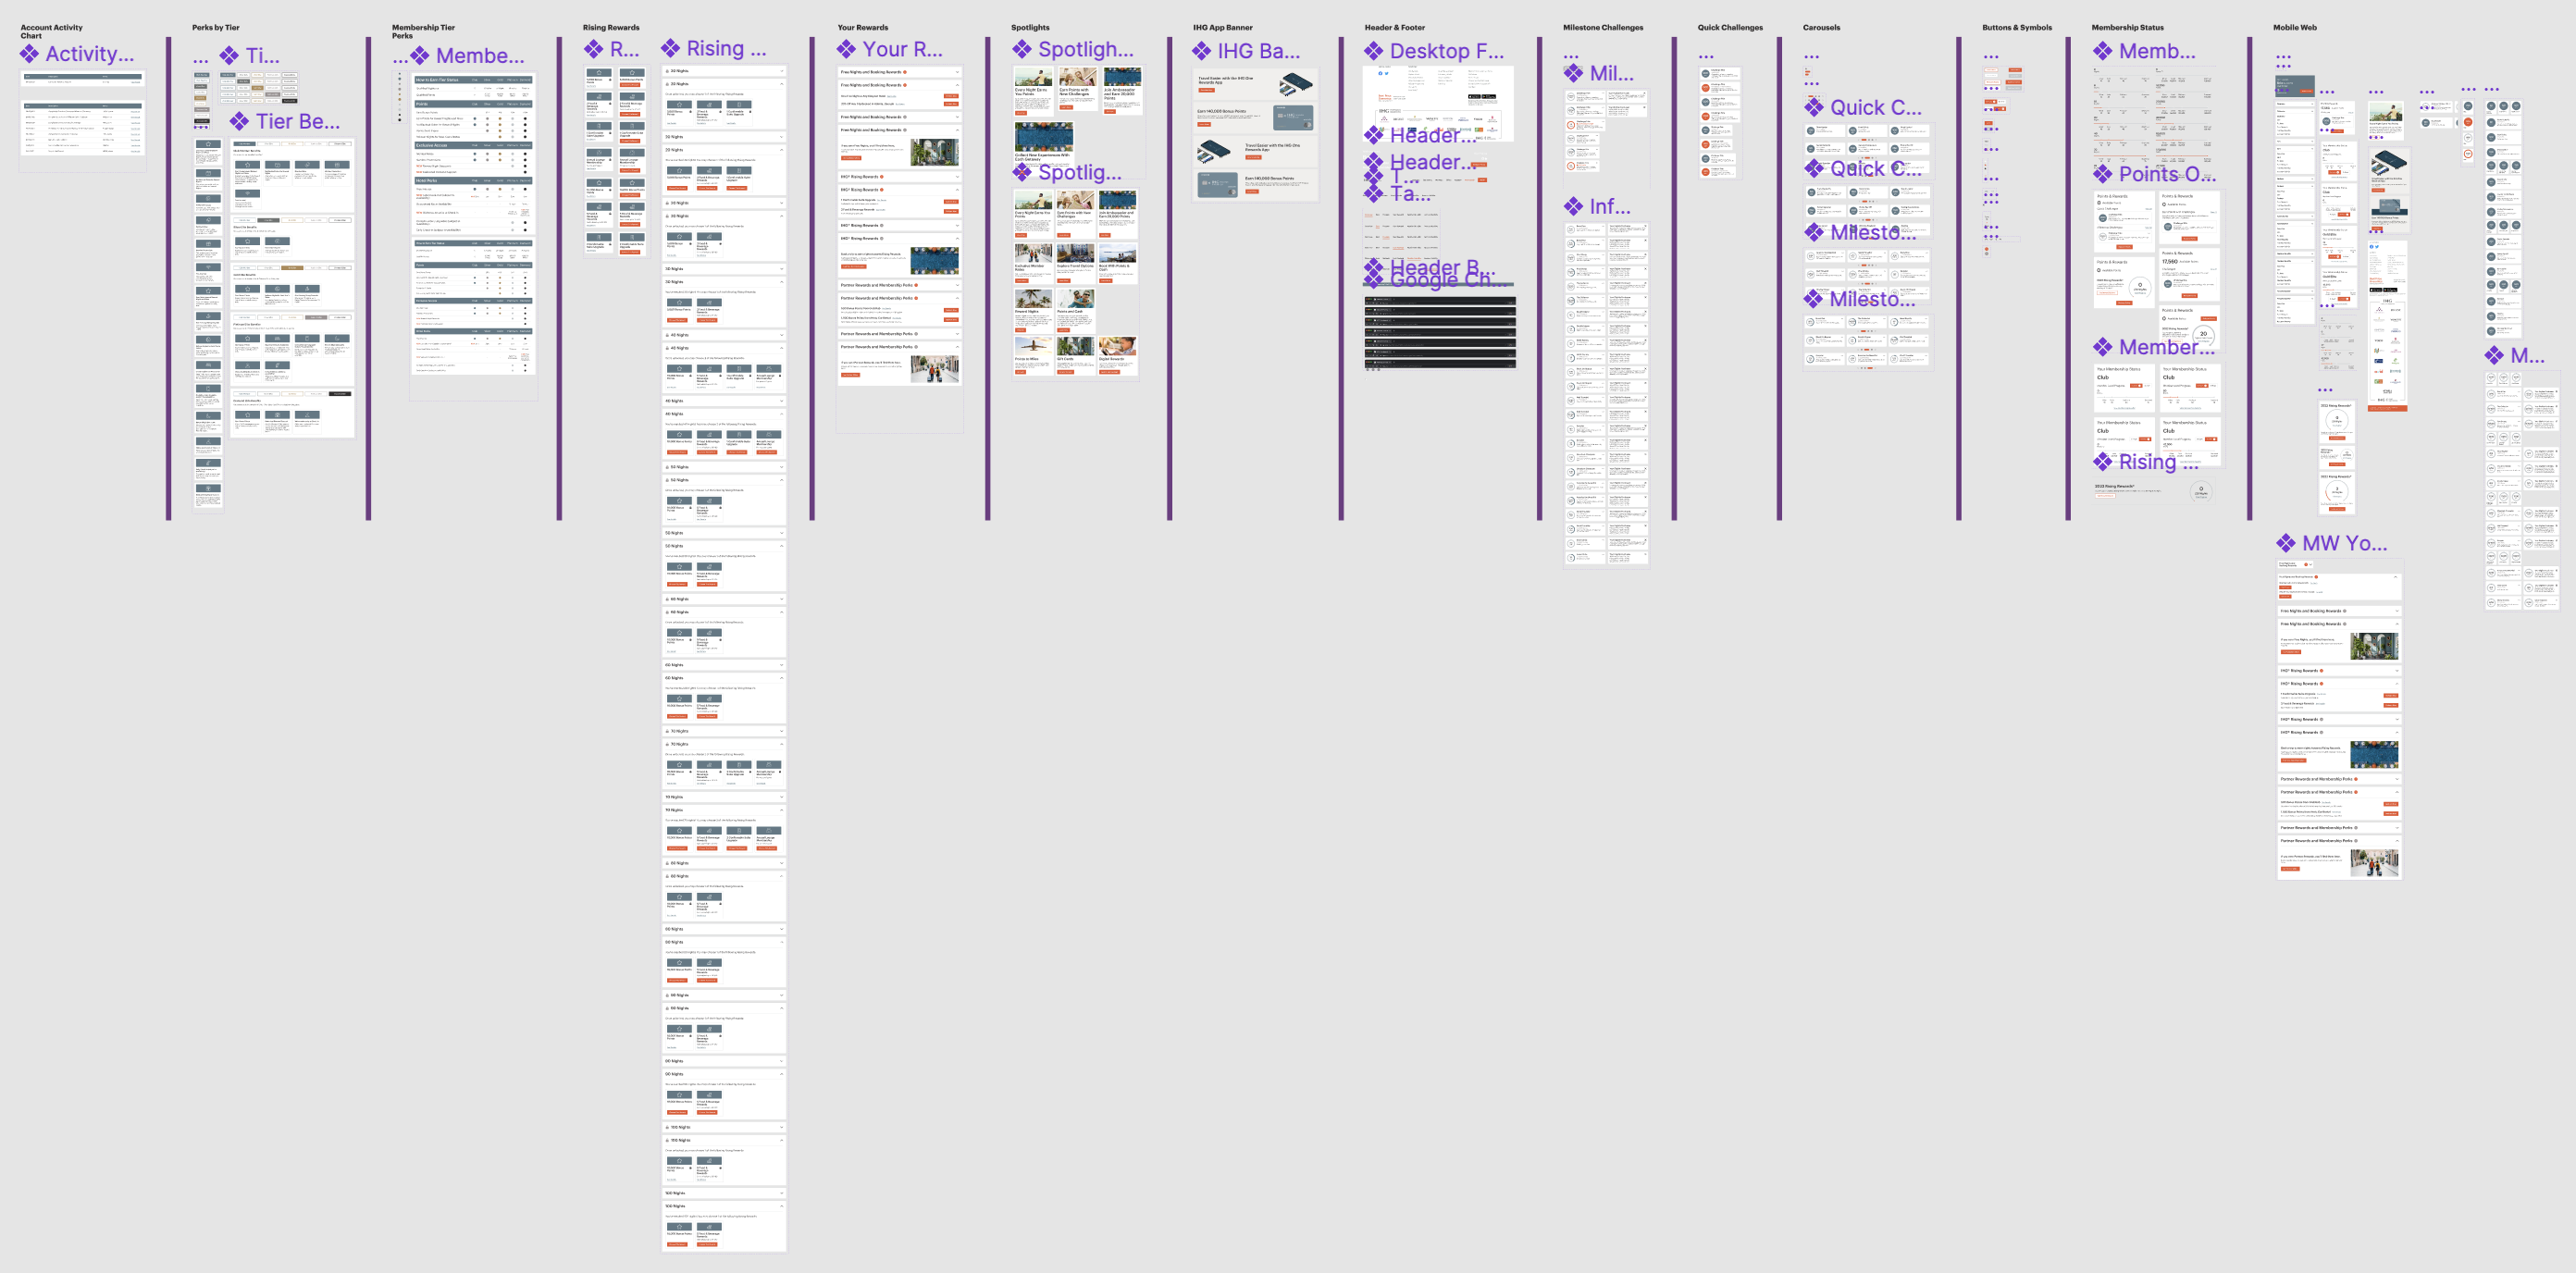Image resolution: width=2576 pixels, height=1273 pixels.
Task: Click the Header & Footer section title
Action: tap(1394, 28)
